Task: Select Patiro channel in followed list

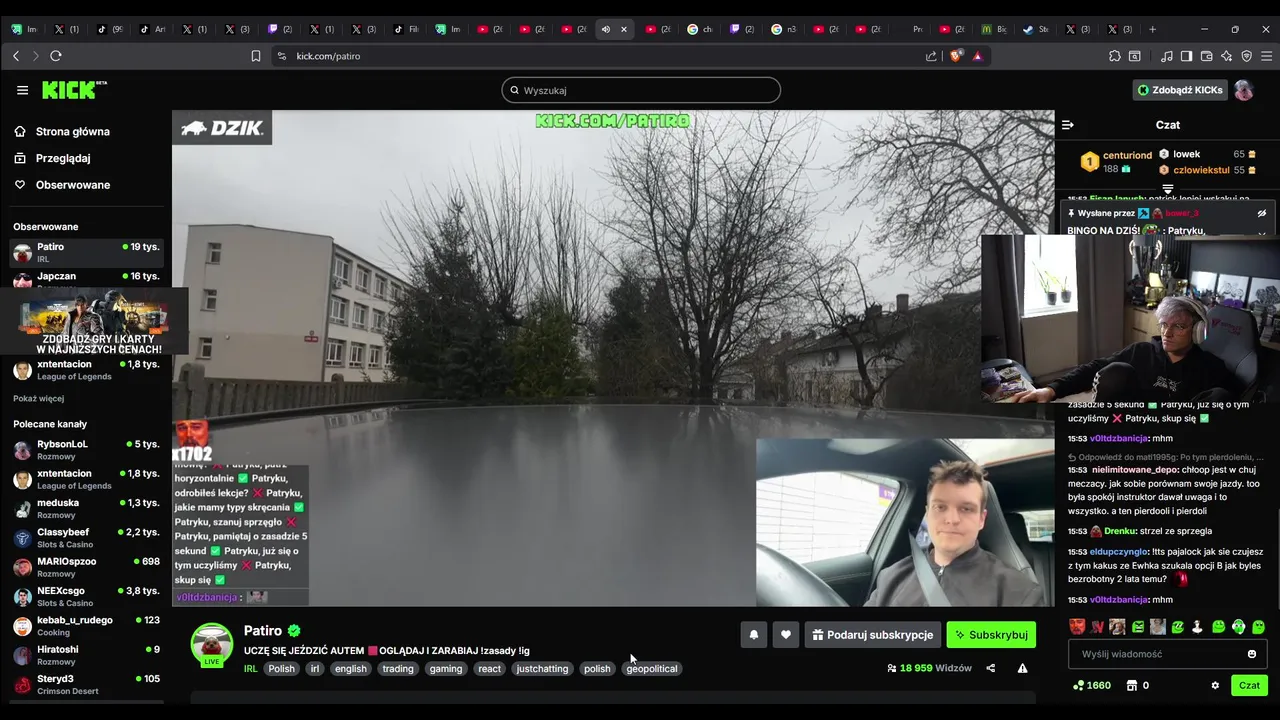Action: [86, 252]
